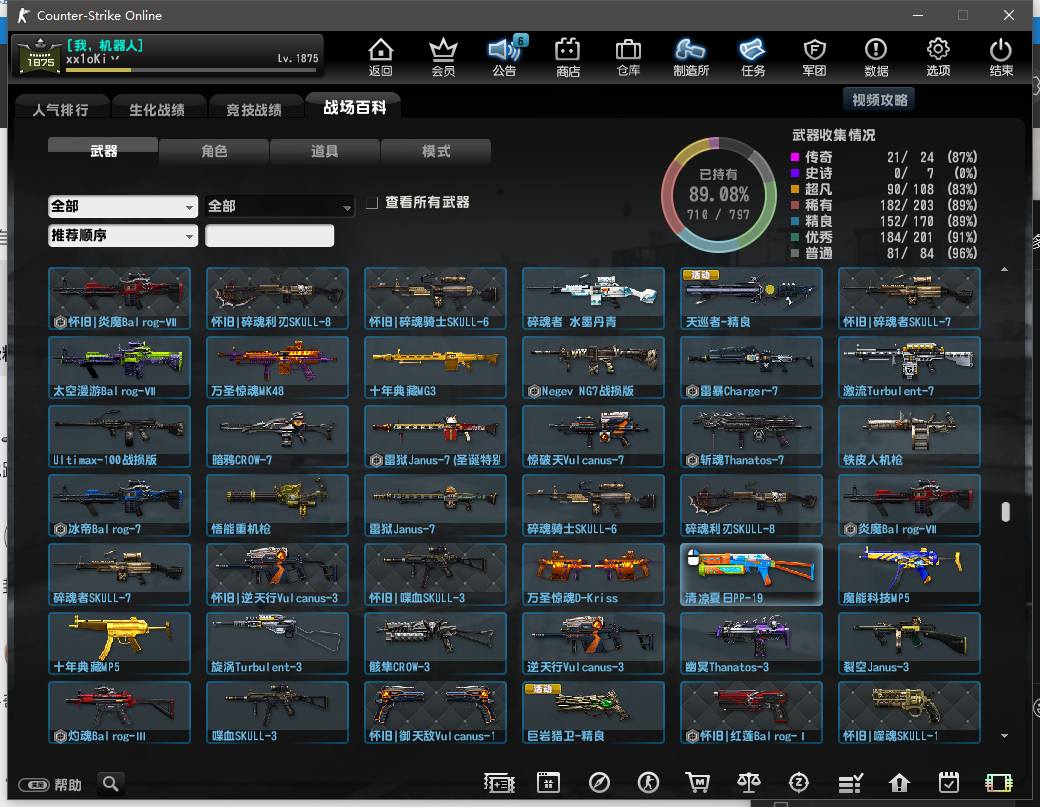Open the coupon ticket icon in bottom bar
This screenshot has width=1040, height=807.
(499, 783)
